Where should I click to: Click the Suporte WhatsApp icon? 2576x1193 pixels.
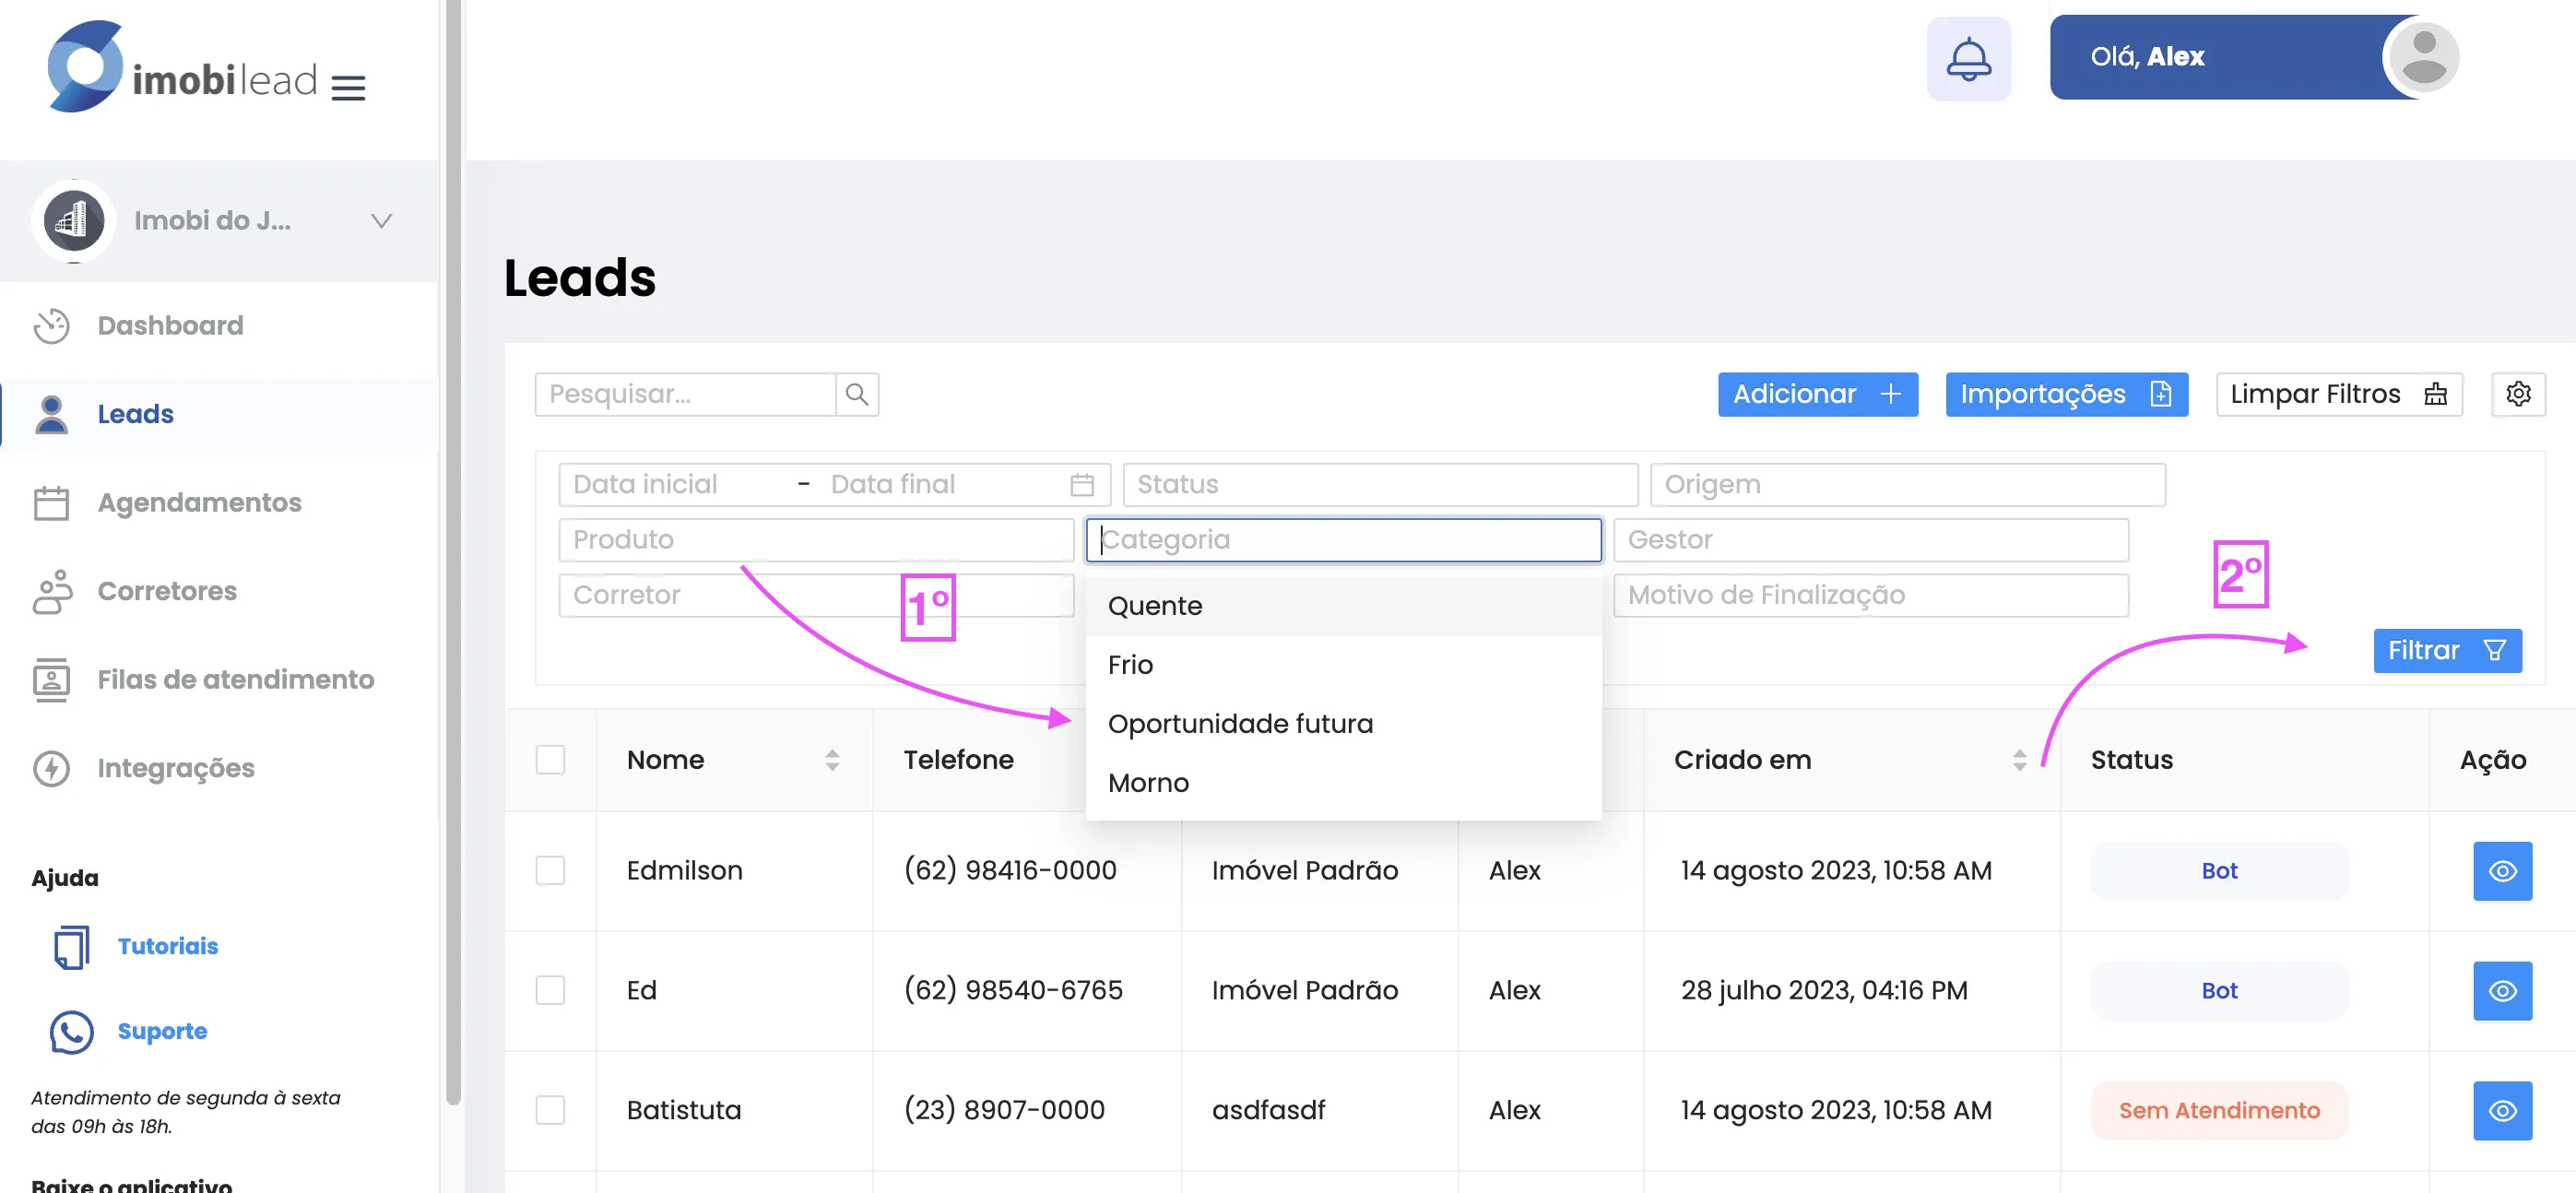[x=71, y=1032]
